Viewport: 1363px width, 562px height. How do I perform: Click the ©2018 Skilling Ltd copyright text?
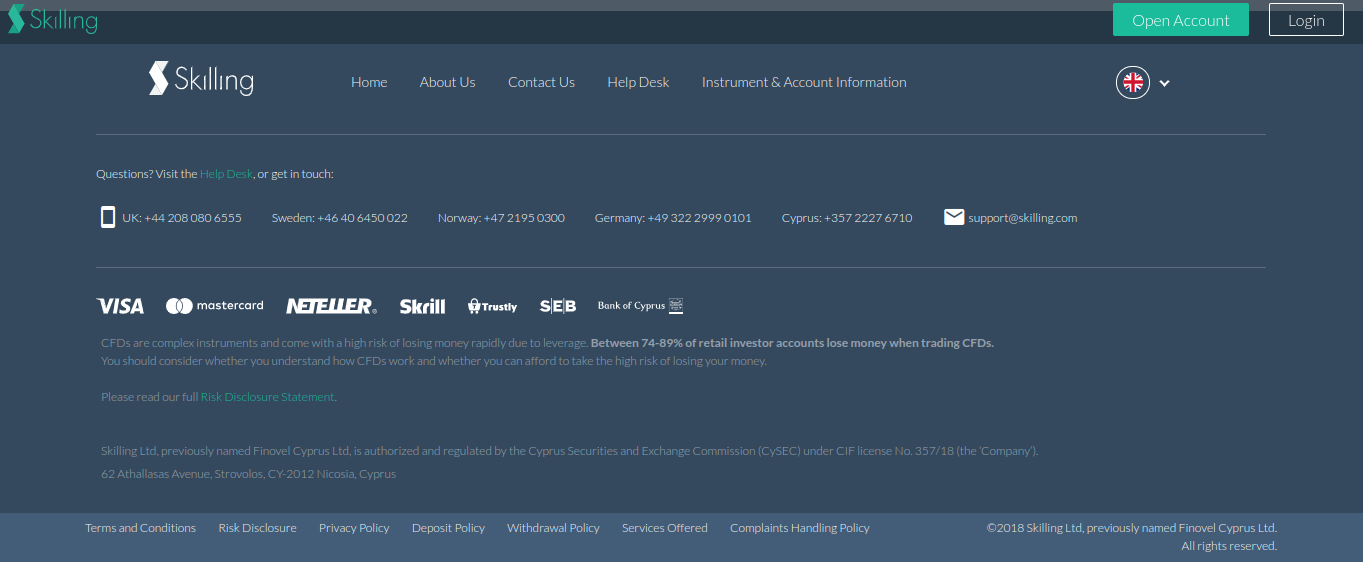point(1132,528)
